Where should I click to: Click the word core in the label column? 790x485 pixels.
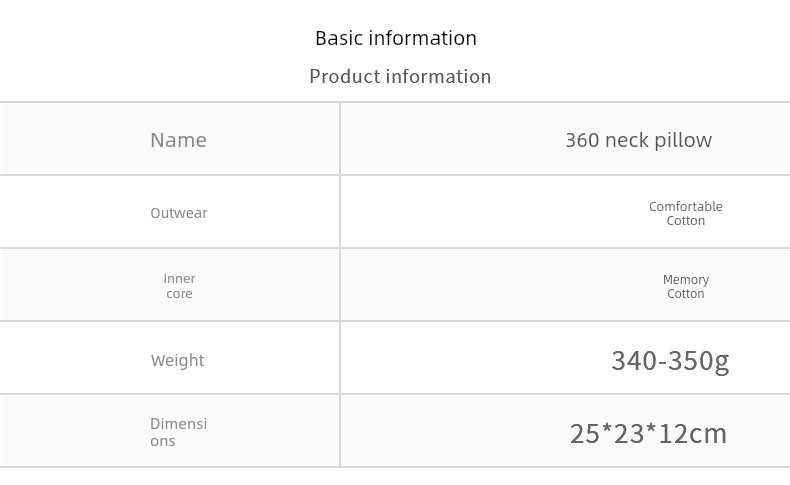(179, 294)
